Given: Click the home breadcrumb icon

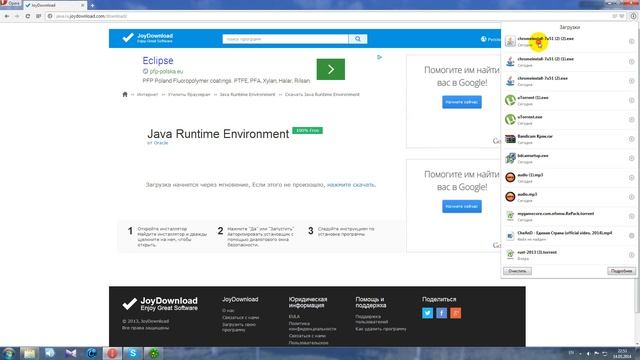Looking at the screenshot, I should pos(125,94).
